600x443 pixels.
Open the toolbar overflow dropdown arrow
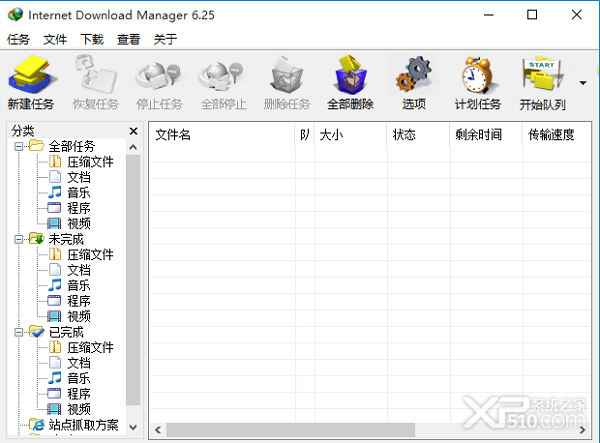583,83
